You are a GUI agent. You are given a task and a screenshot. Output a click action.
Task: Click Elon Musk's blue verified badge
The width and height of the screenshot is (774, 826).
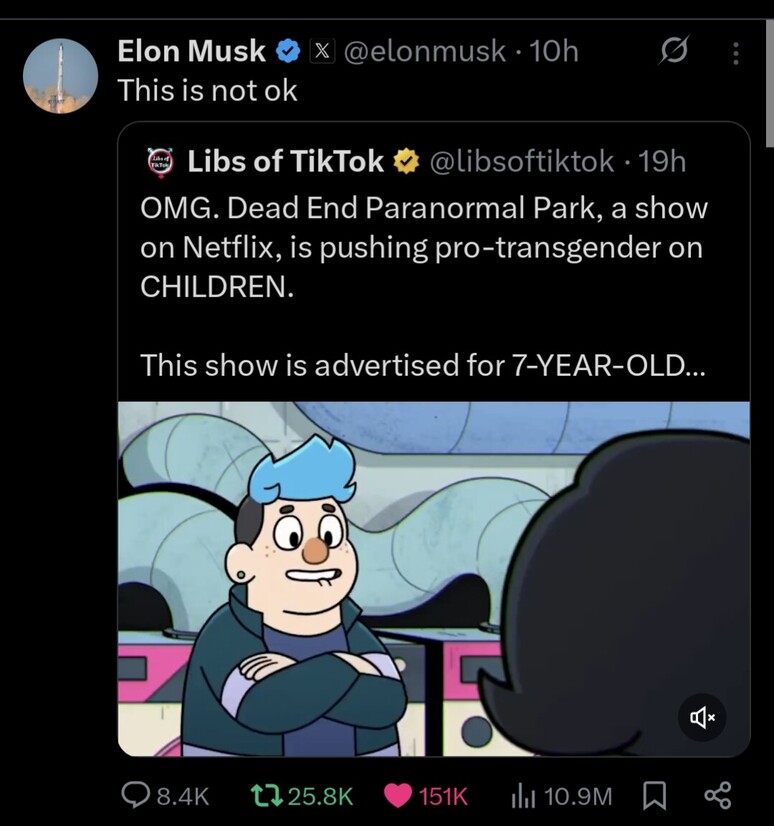tap(289, 50)
